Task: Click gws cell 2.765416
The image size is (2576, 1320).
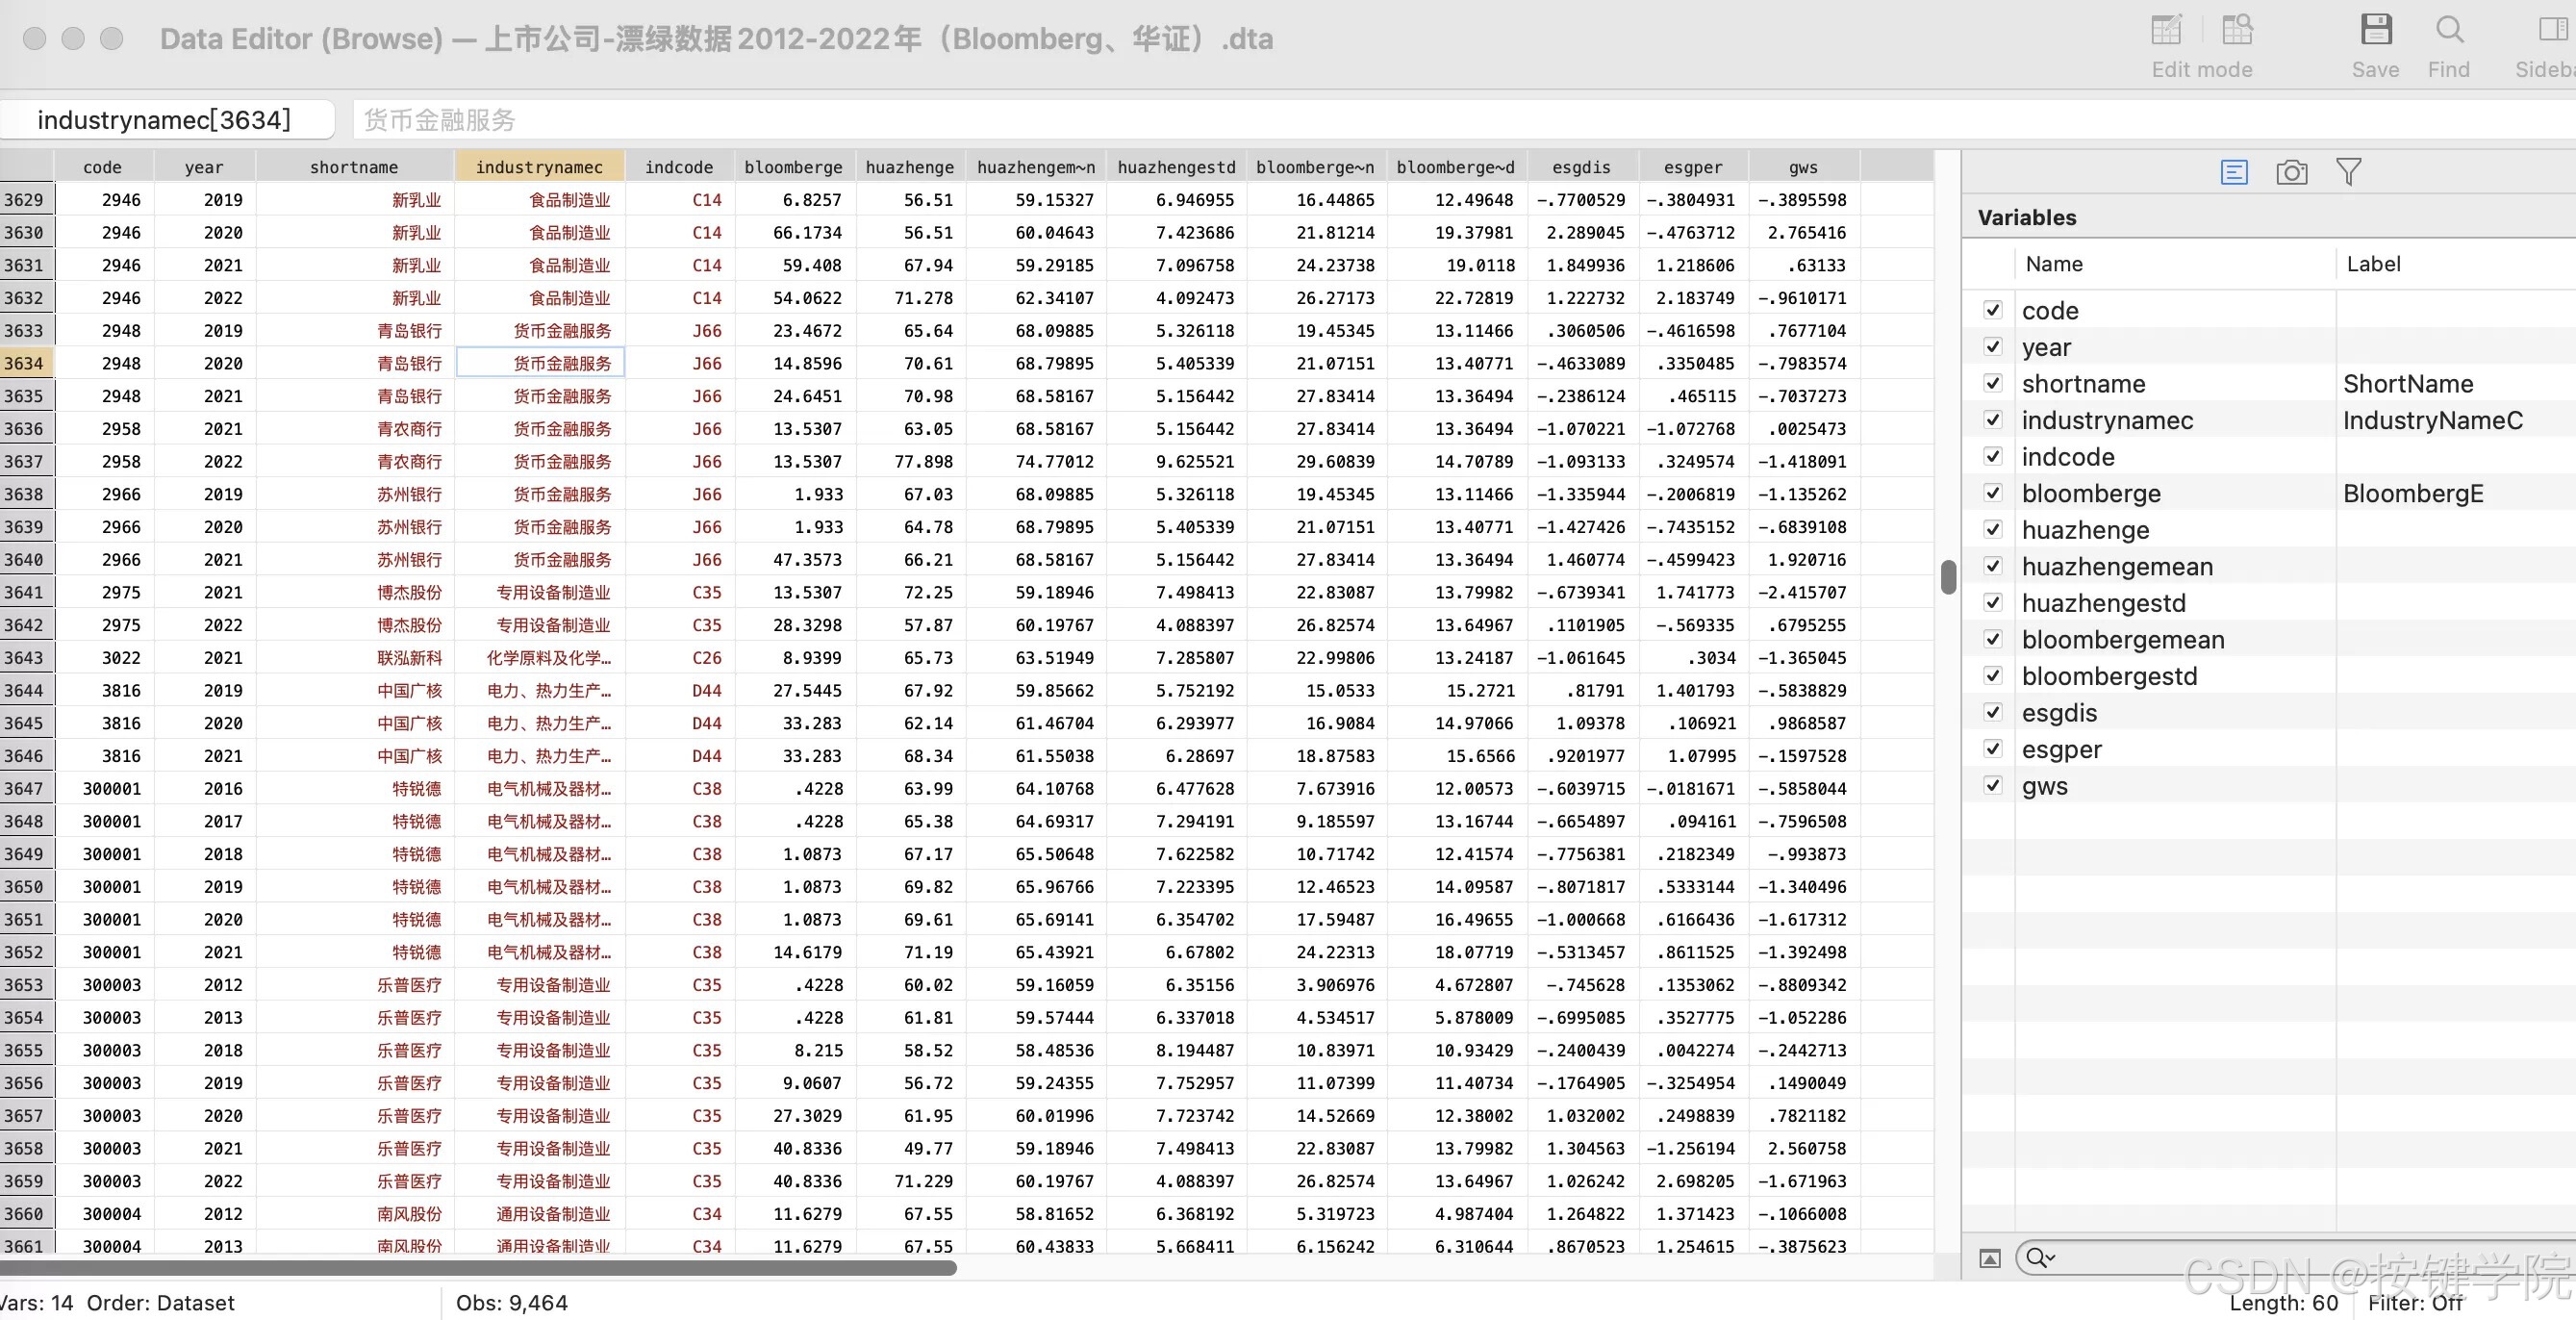Action: [1806, 233]
